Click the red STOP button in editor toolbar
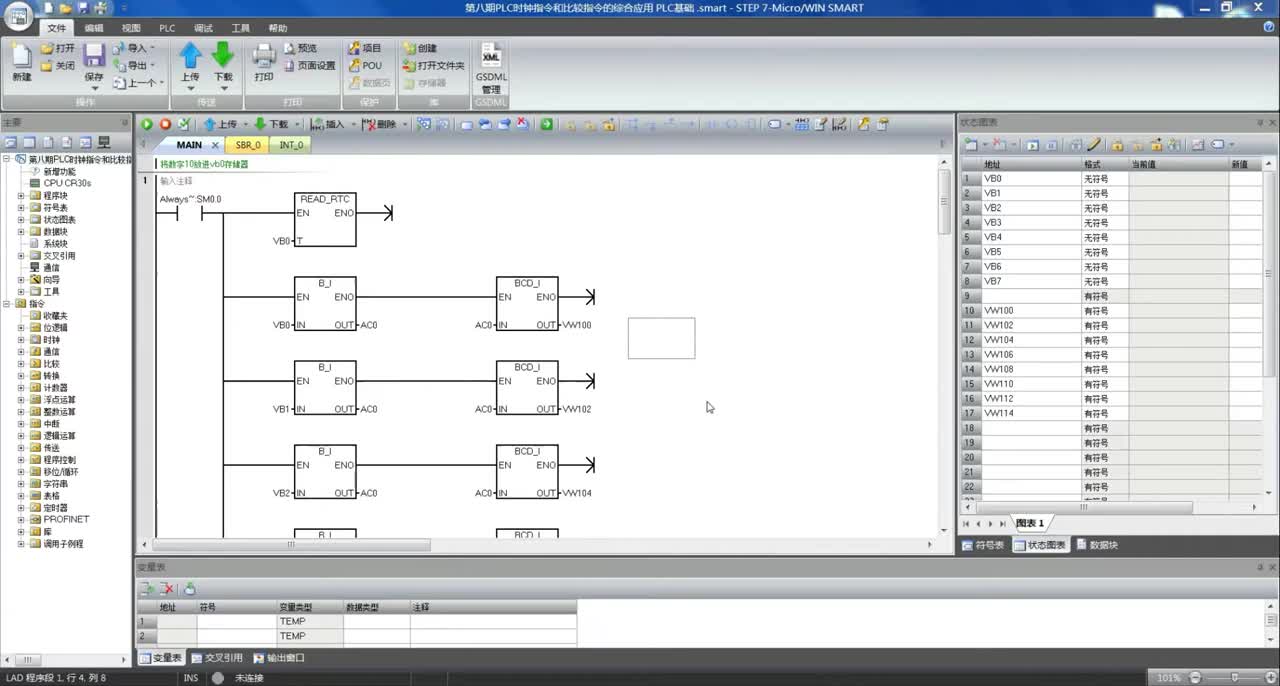The width and height of the screenshot is (1280, 686). pyautogui.click(x=166, y=124)
